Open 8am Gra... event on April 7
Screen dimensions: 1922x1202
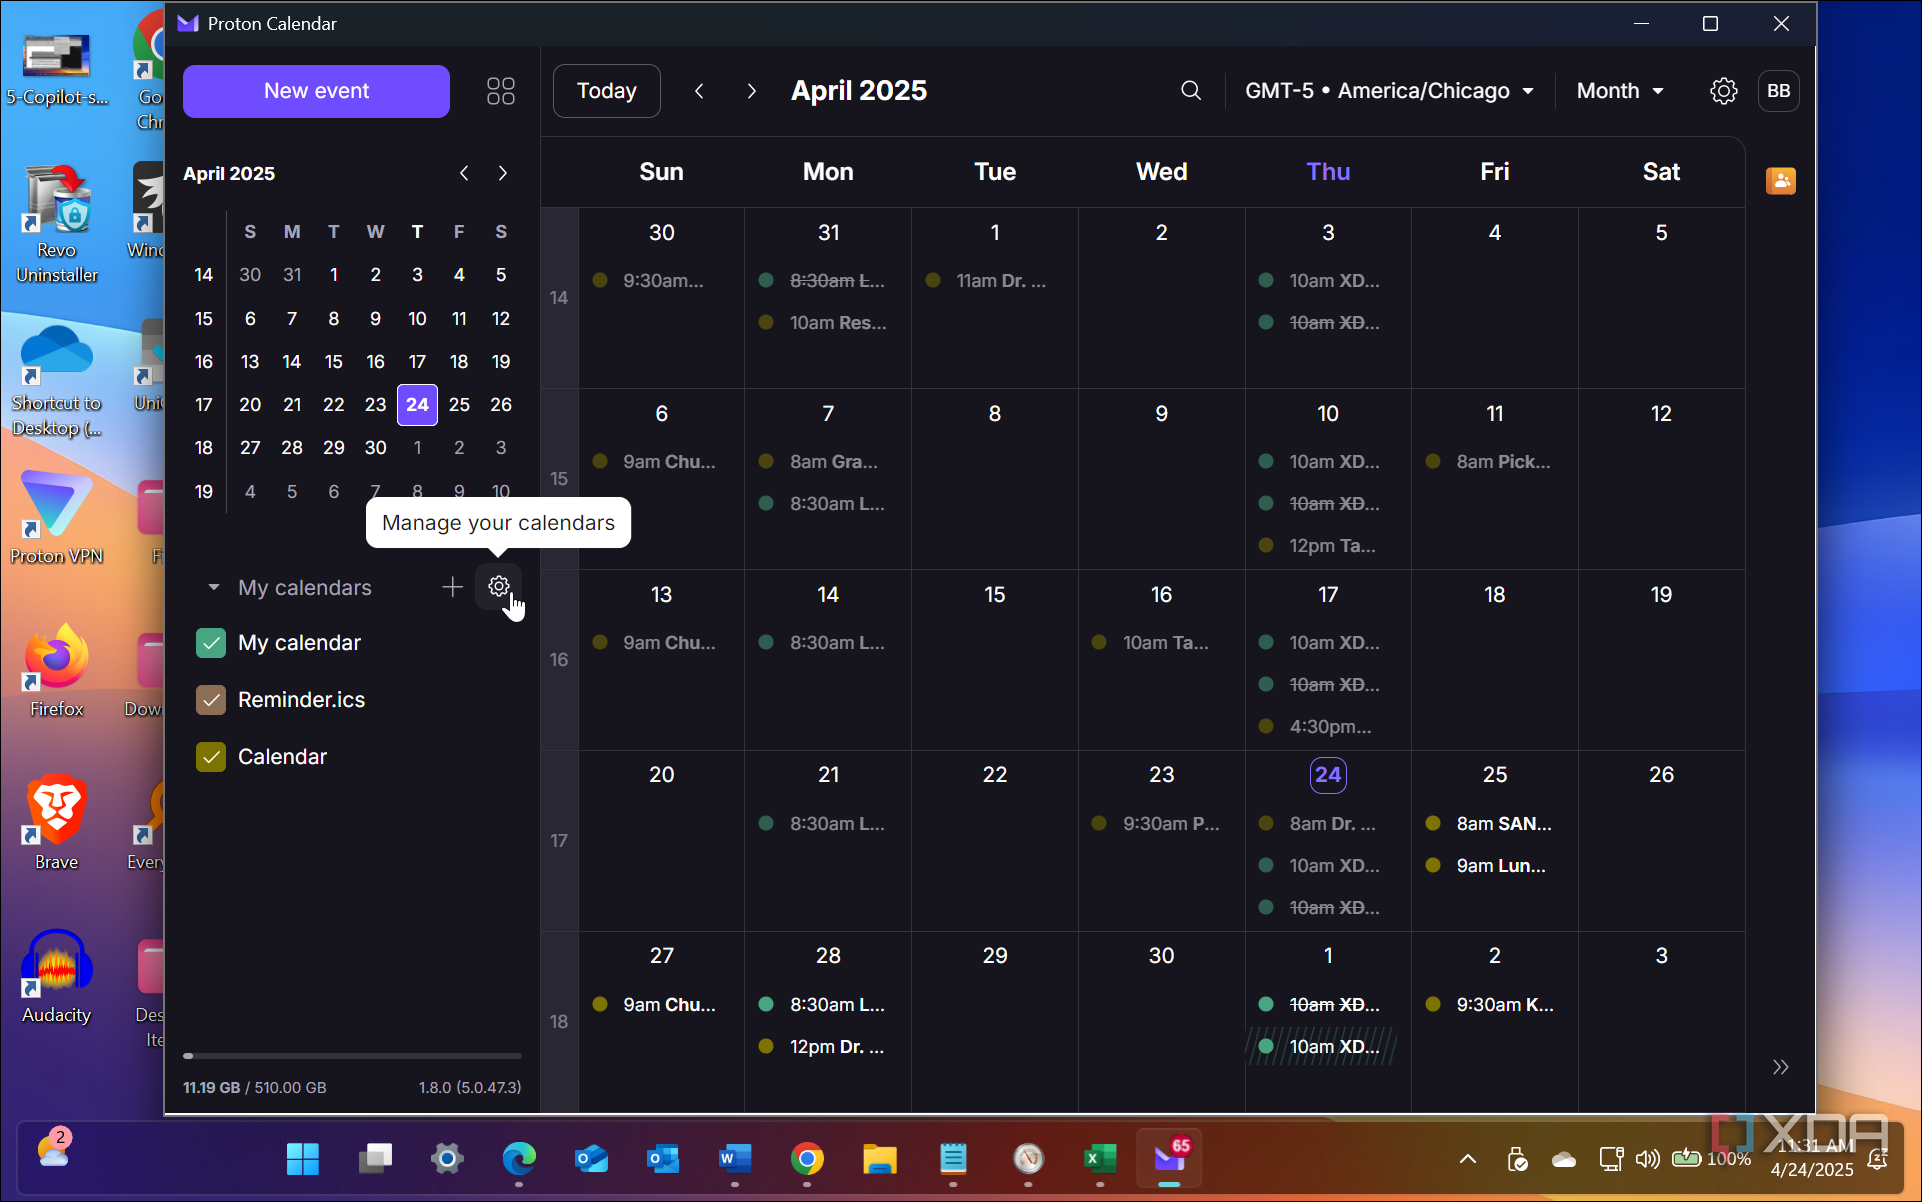tap(828, 462)
